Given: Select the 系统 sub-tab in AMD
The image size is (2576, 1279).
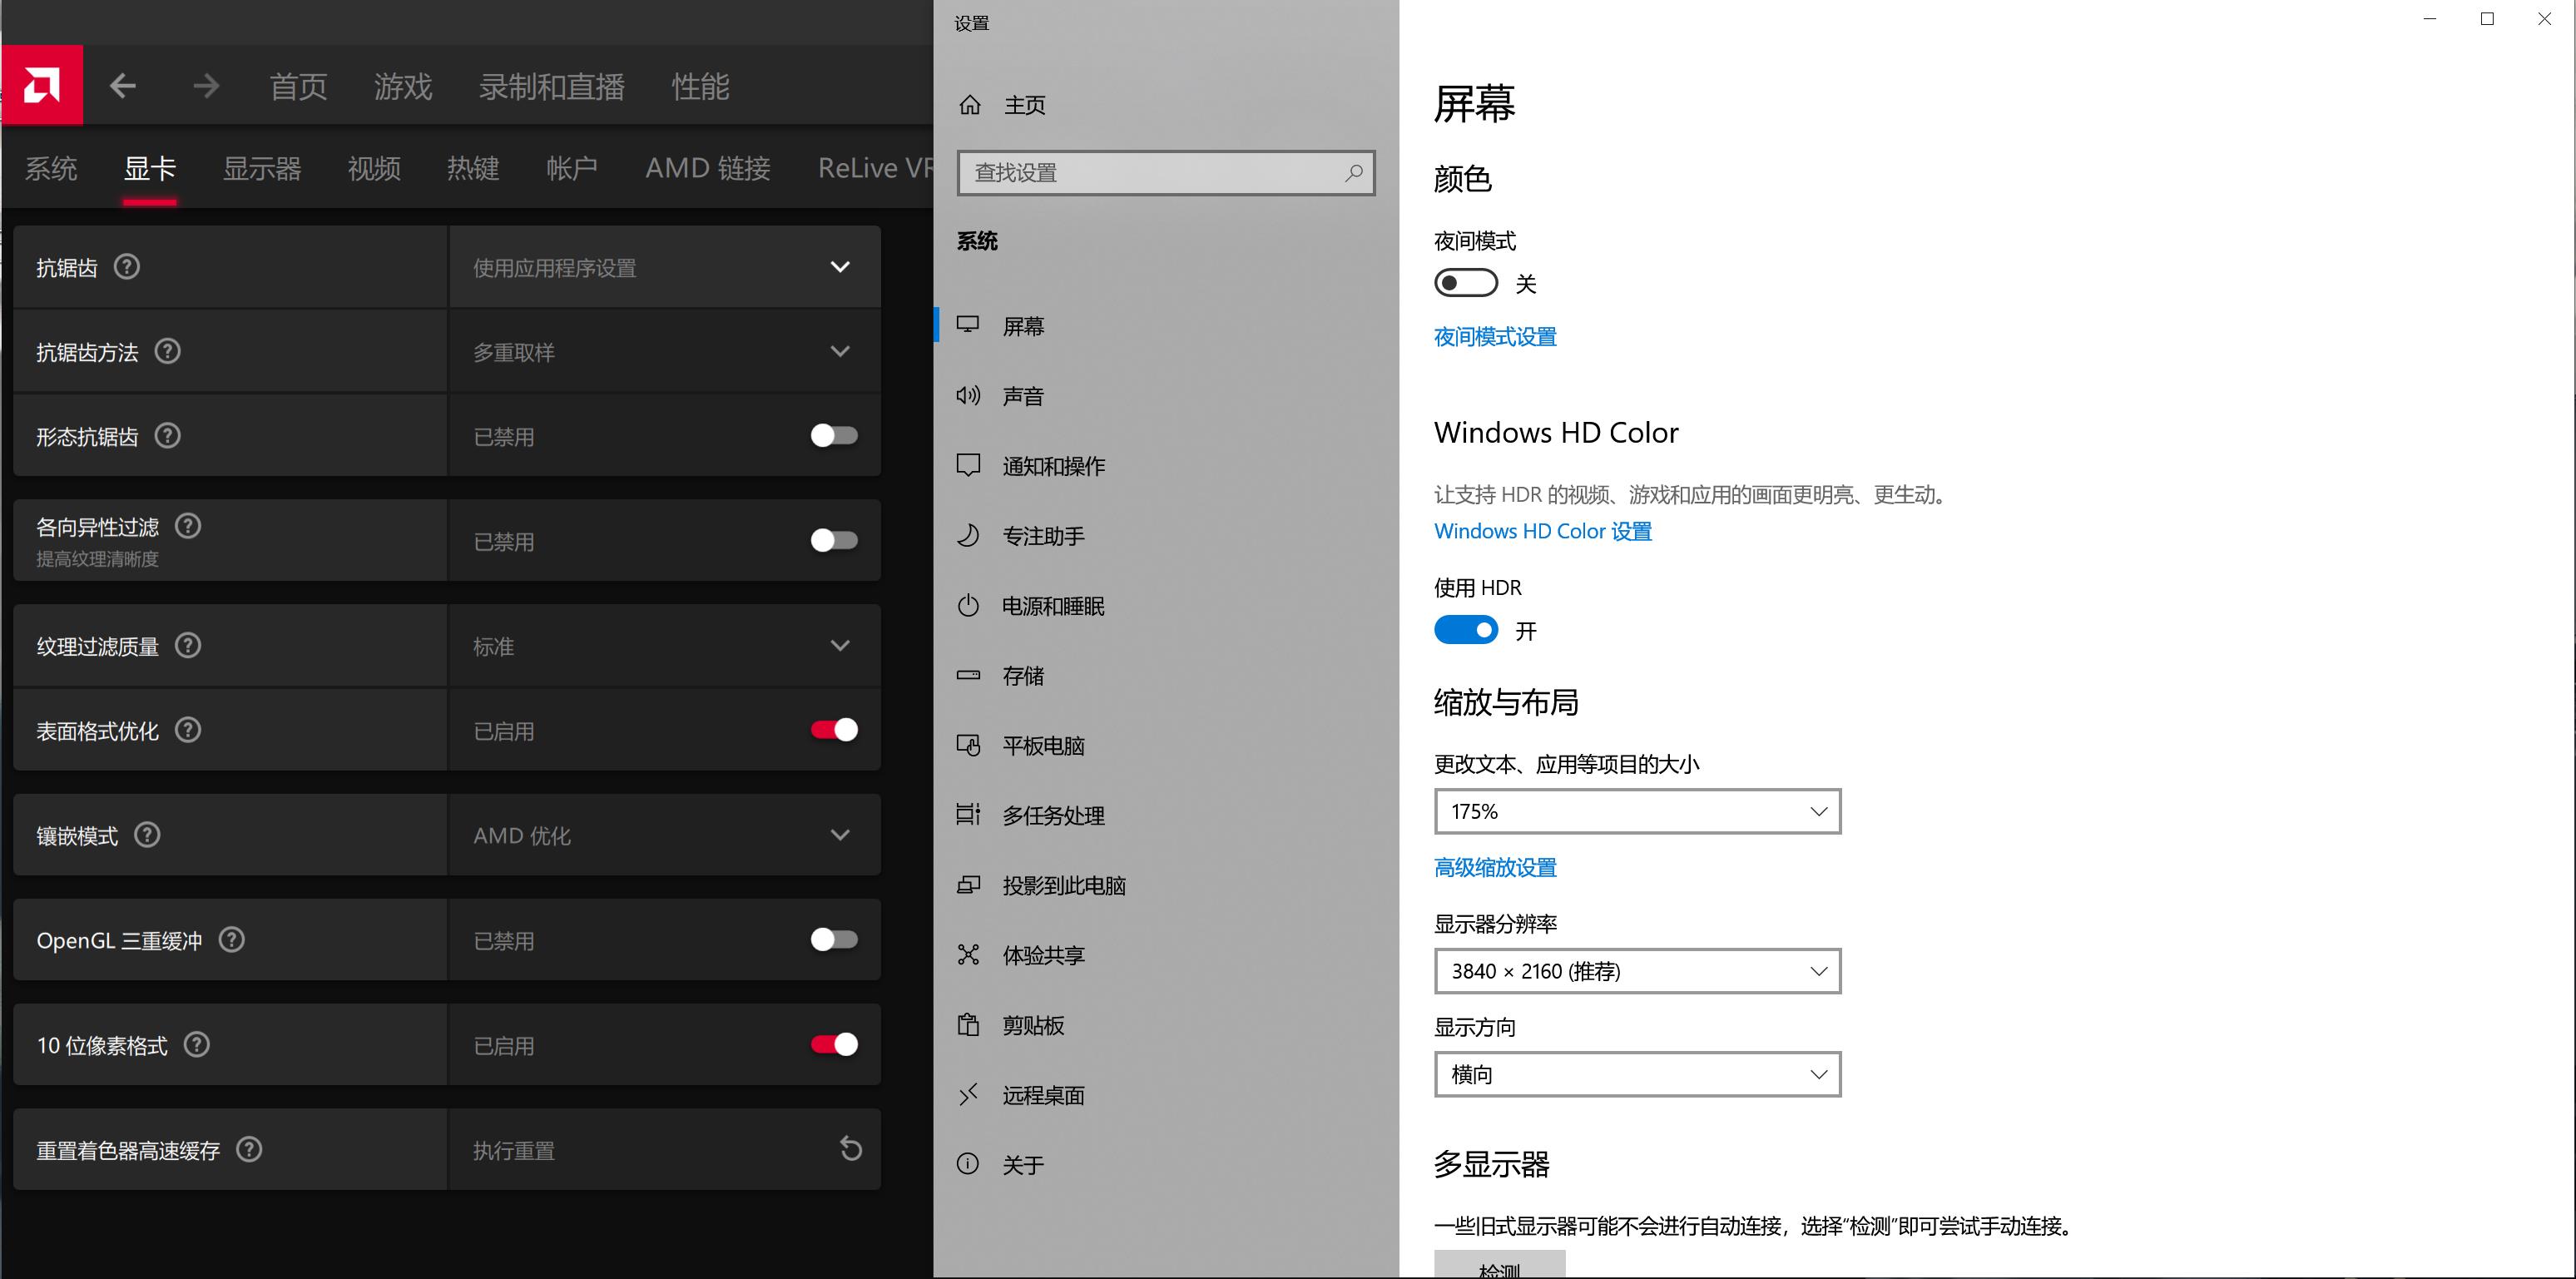Looking at the screenshot, I should [51, 168].
